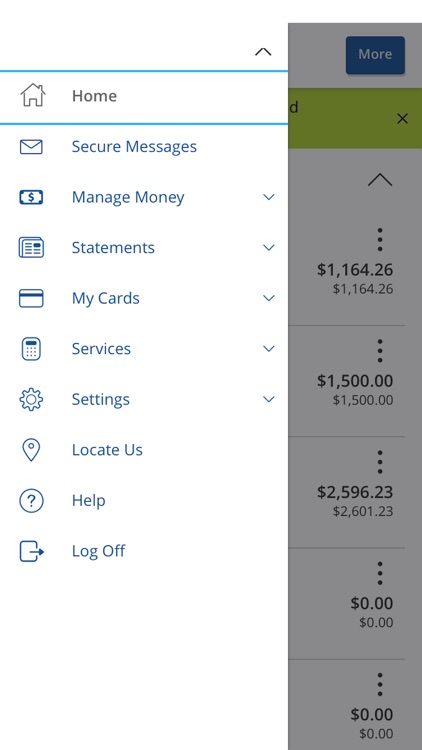
Task: Collapse the side menu with top chevron
Action: point(263,52)
